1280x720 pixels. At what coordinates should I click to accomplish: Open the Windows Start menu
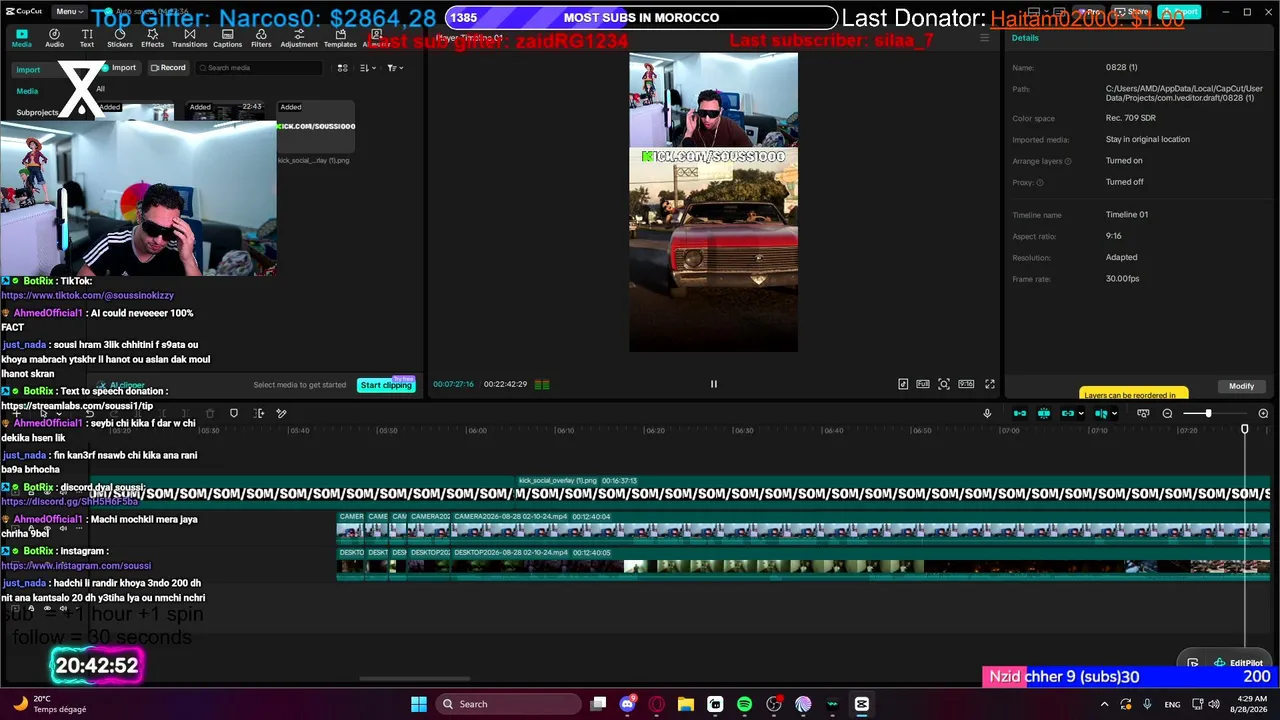tap(419, 704)
